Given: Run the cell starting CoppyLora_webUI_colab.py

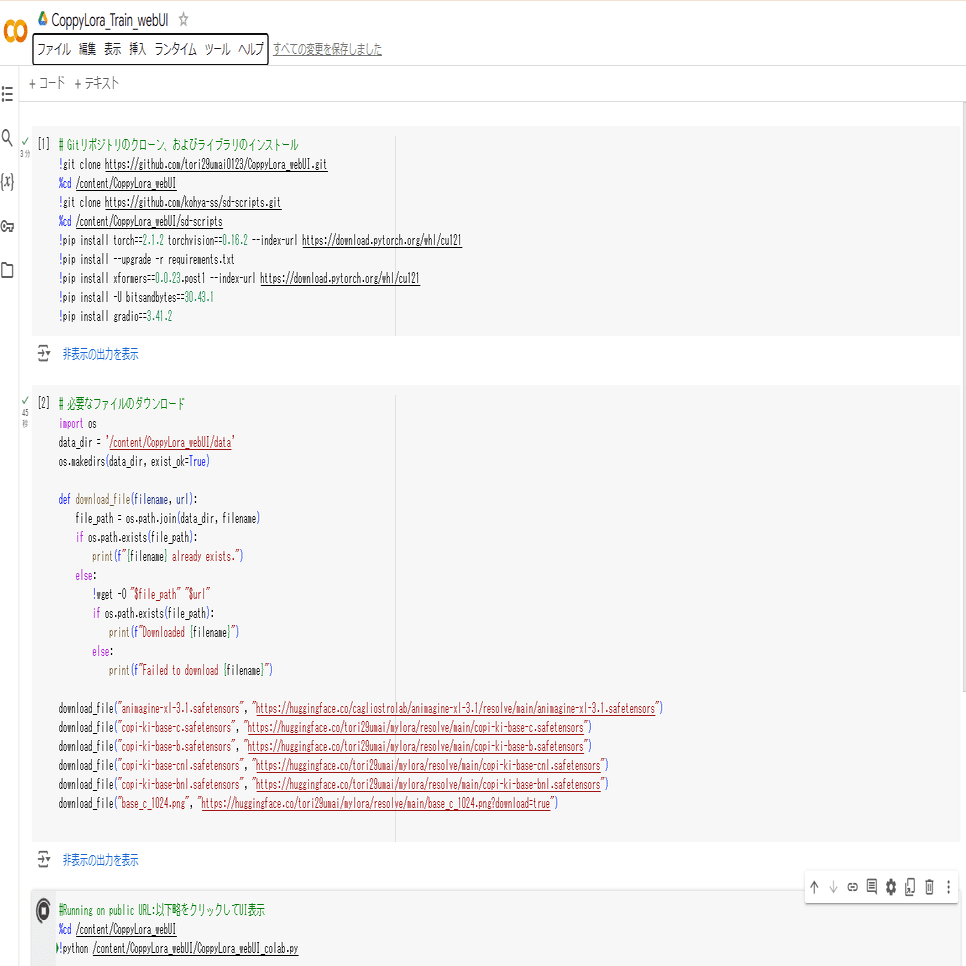Looking at the screenshot, I should 43,911.
